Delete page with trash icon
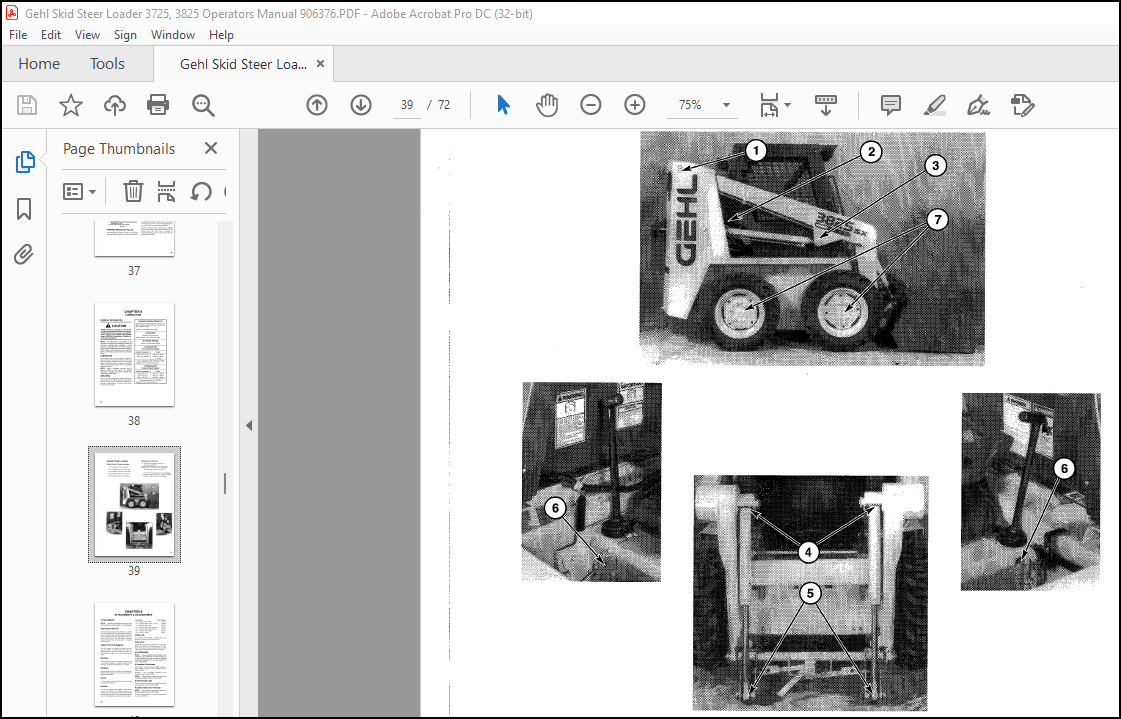Viewport: 1121px width, 719px height. pos(133,191)
